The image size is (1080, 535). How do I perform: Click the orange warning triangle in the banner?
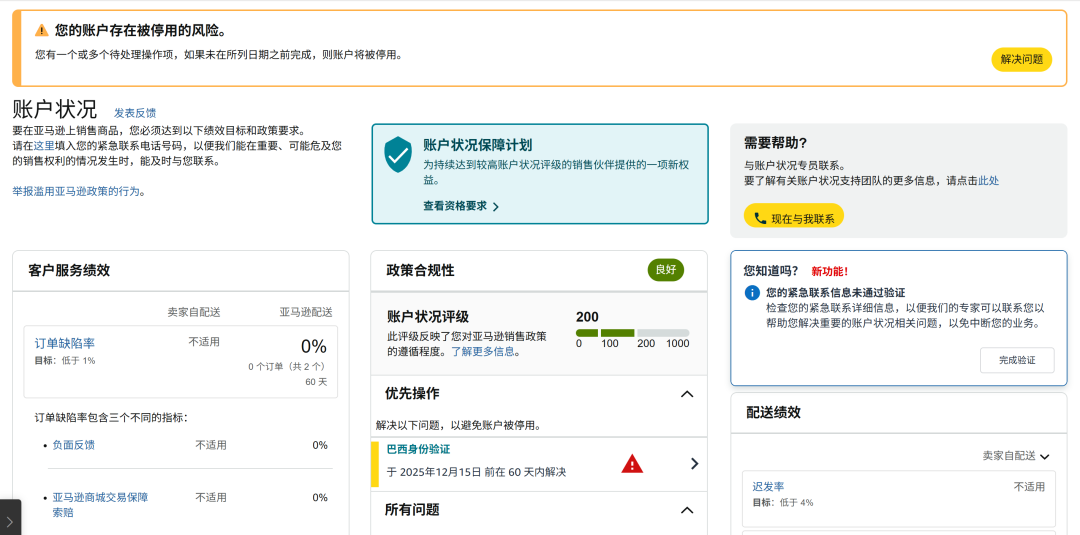[42, 30]
